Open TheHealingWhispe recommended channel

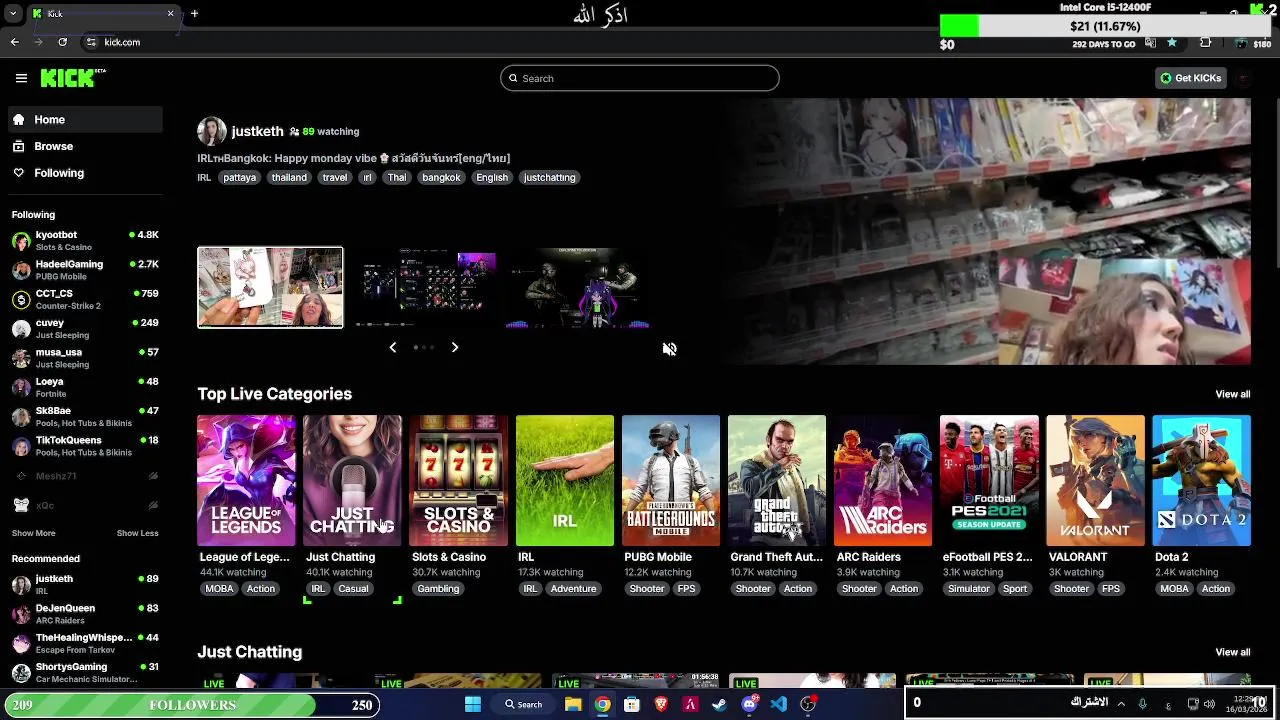[85, 643]
